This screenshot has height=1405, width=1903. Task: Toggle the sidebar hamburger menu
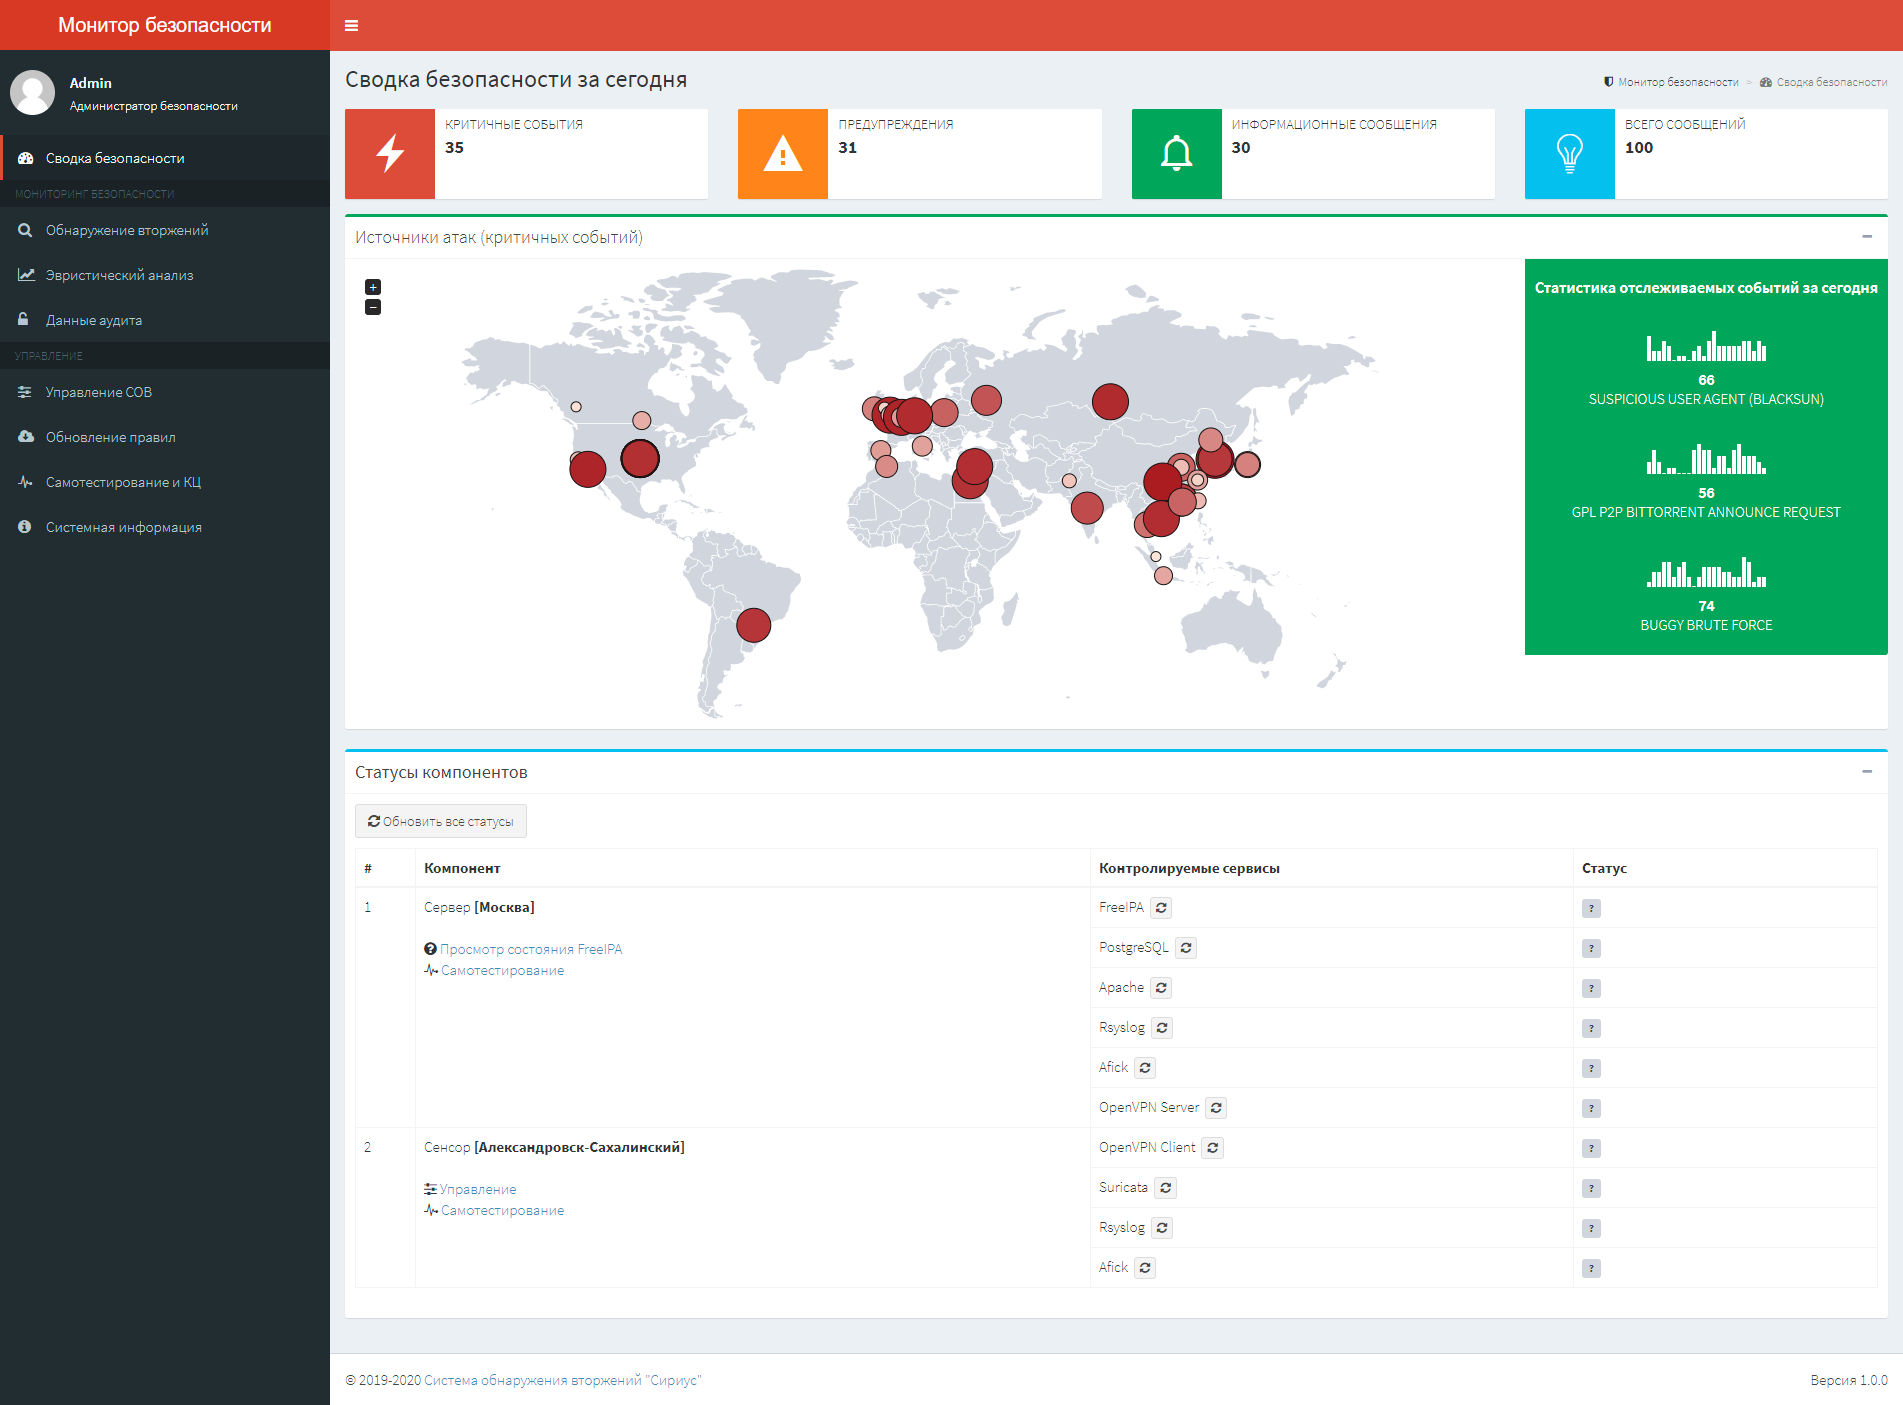coord(351,25)
